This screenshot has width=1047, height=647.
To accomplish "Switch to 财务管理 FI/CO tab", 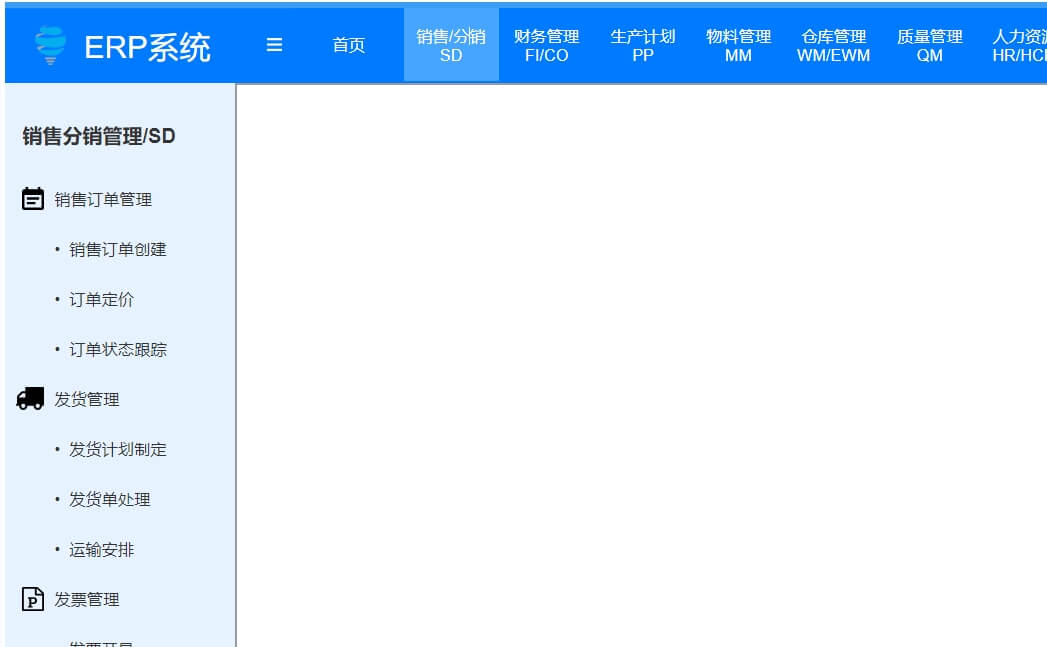I will coord(547,45).
